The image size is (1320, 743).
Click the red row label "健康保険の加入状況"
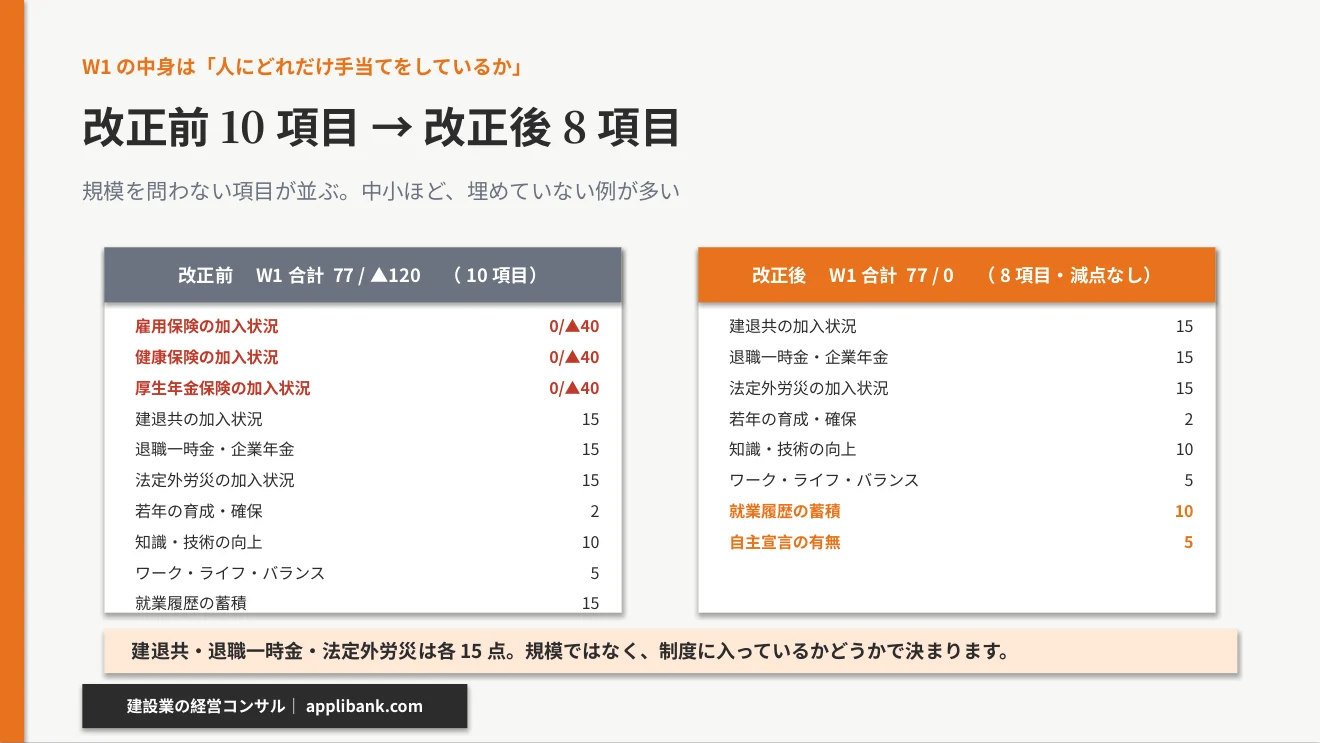[207, 357]
